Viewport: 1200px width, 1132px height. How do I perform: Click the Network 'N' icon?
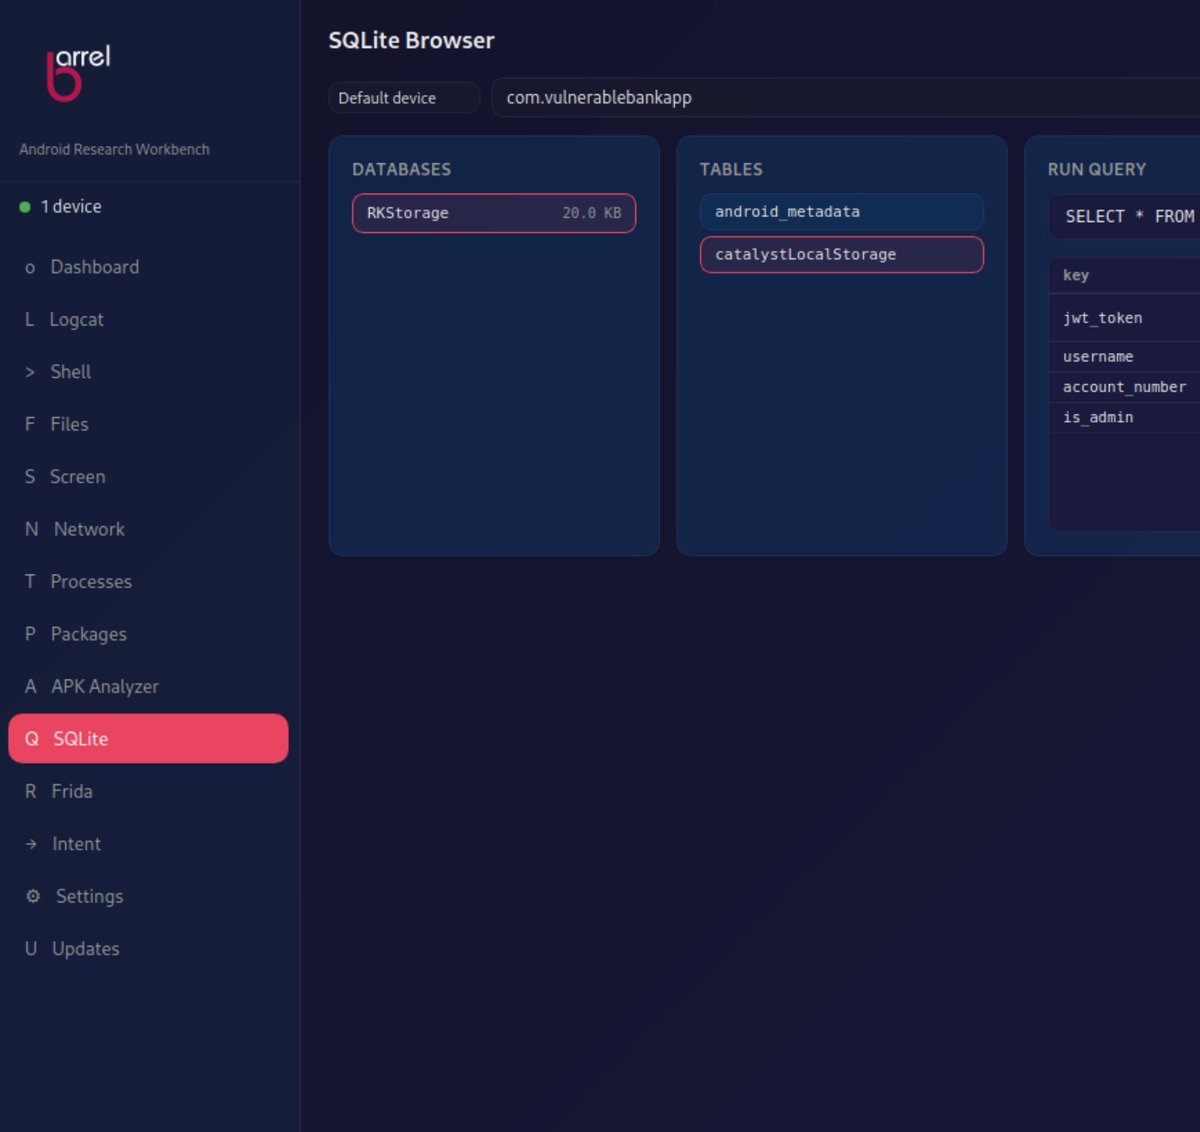coord(32,529)
